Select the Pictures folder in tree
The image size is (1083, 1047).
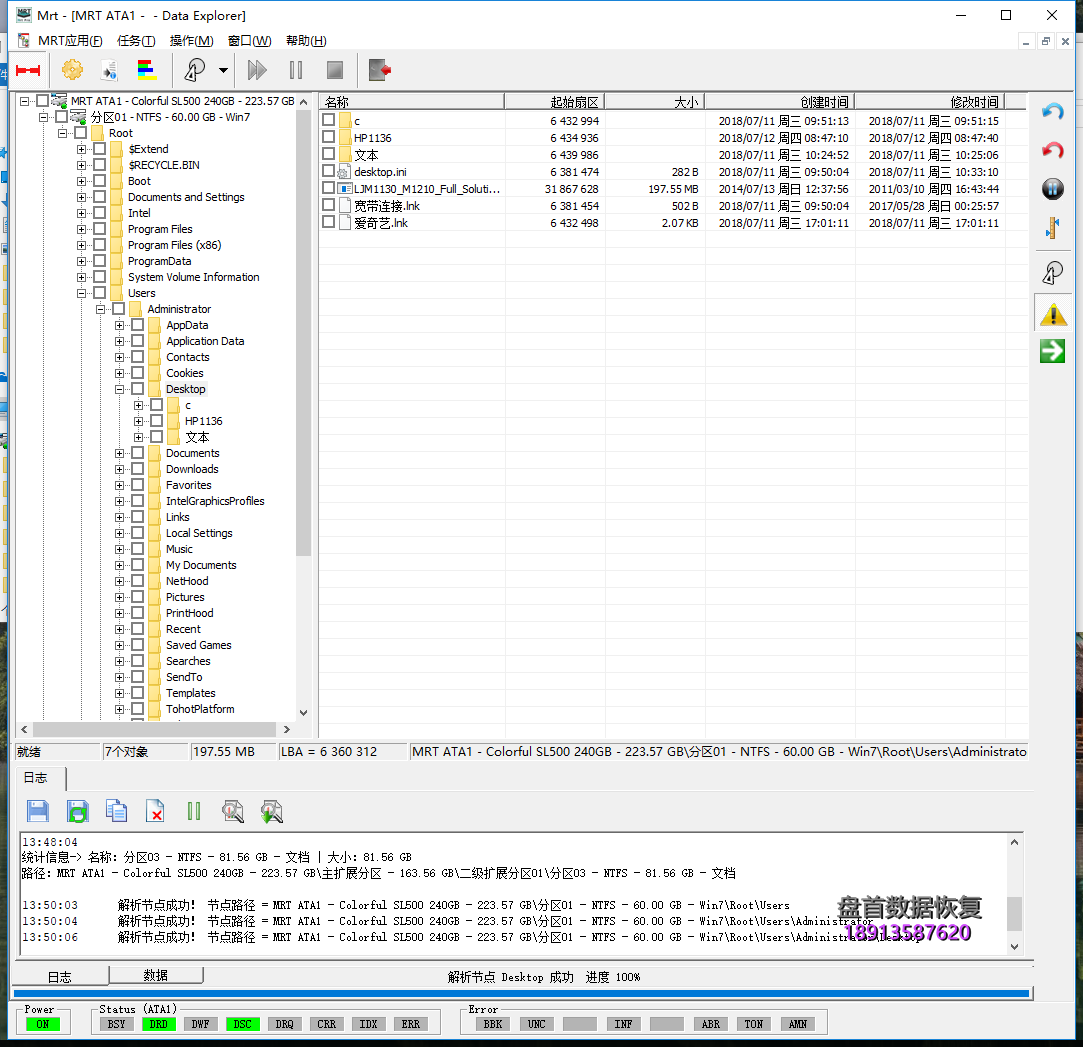pyautogui.click(x=185, y=597)
